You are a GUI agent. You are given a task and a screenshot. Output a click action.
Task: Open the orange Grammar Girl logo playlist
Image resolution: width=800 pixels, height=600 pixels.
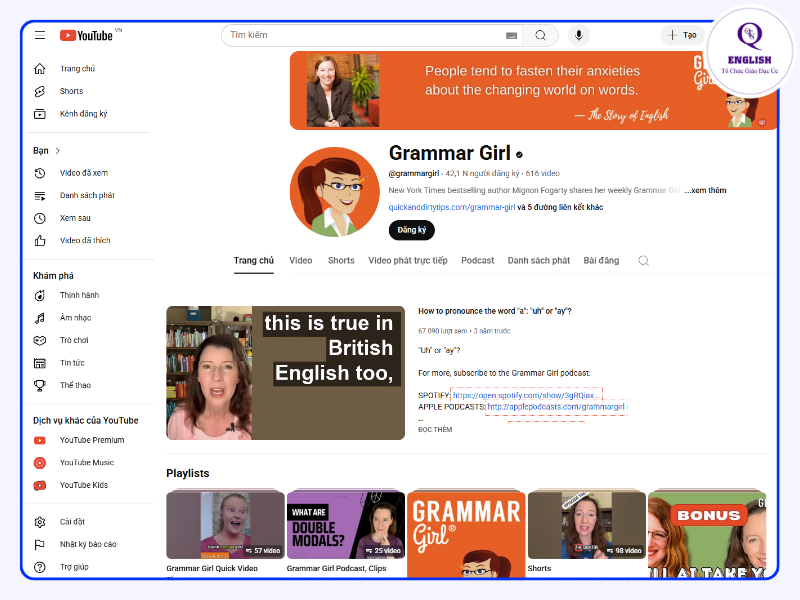point(466,534)
